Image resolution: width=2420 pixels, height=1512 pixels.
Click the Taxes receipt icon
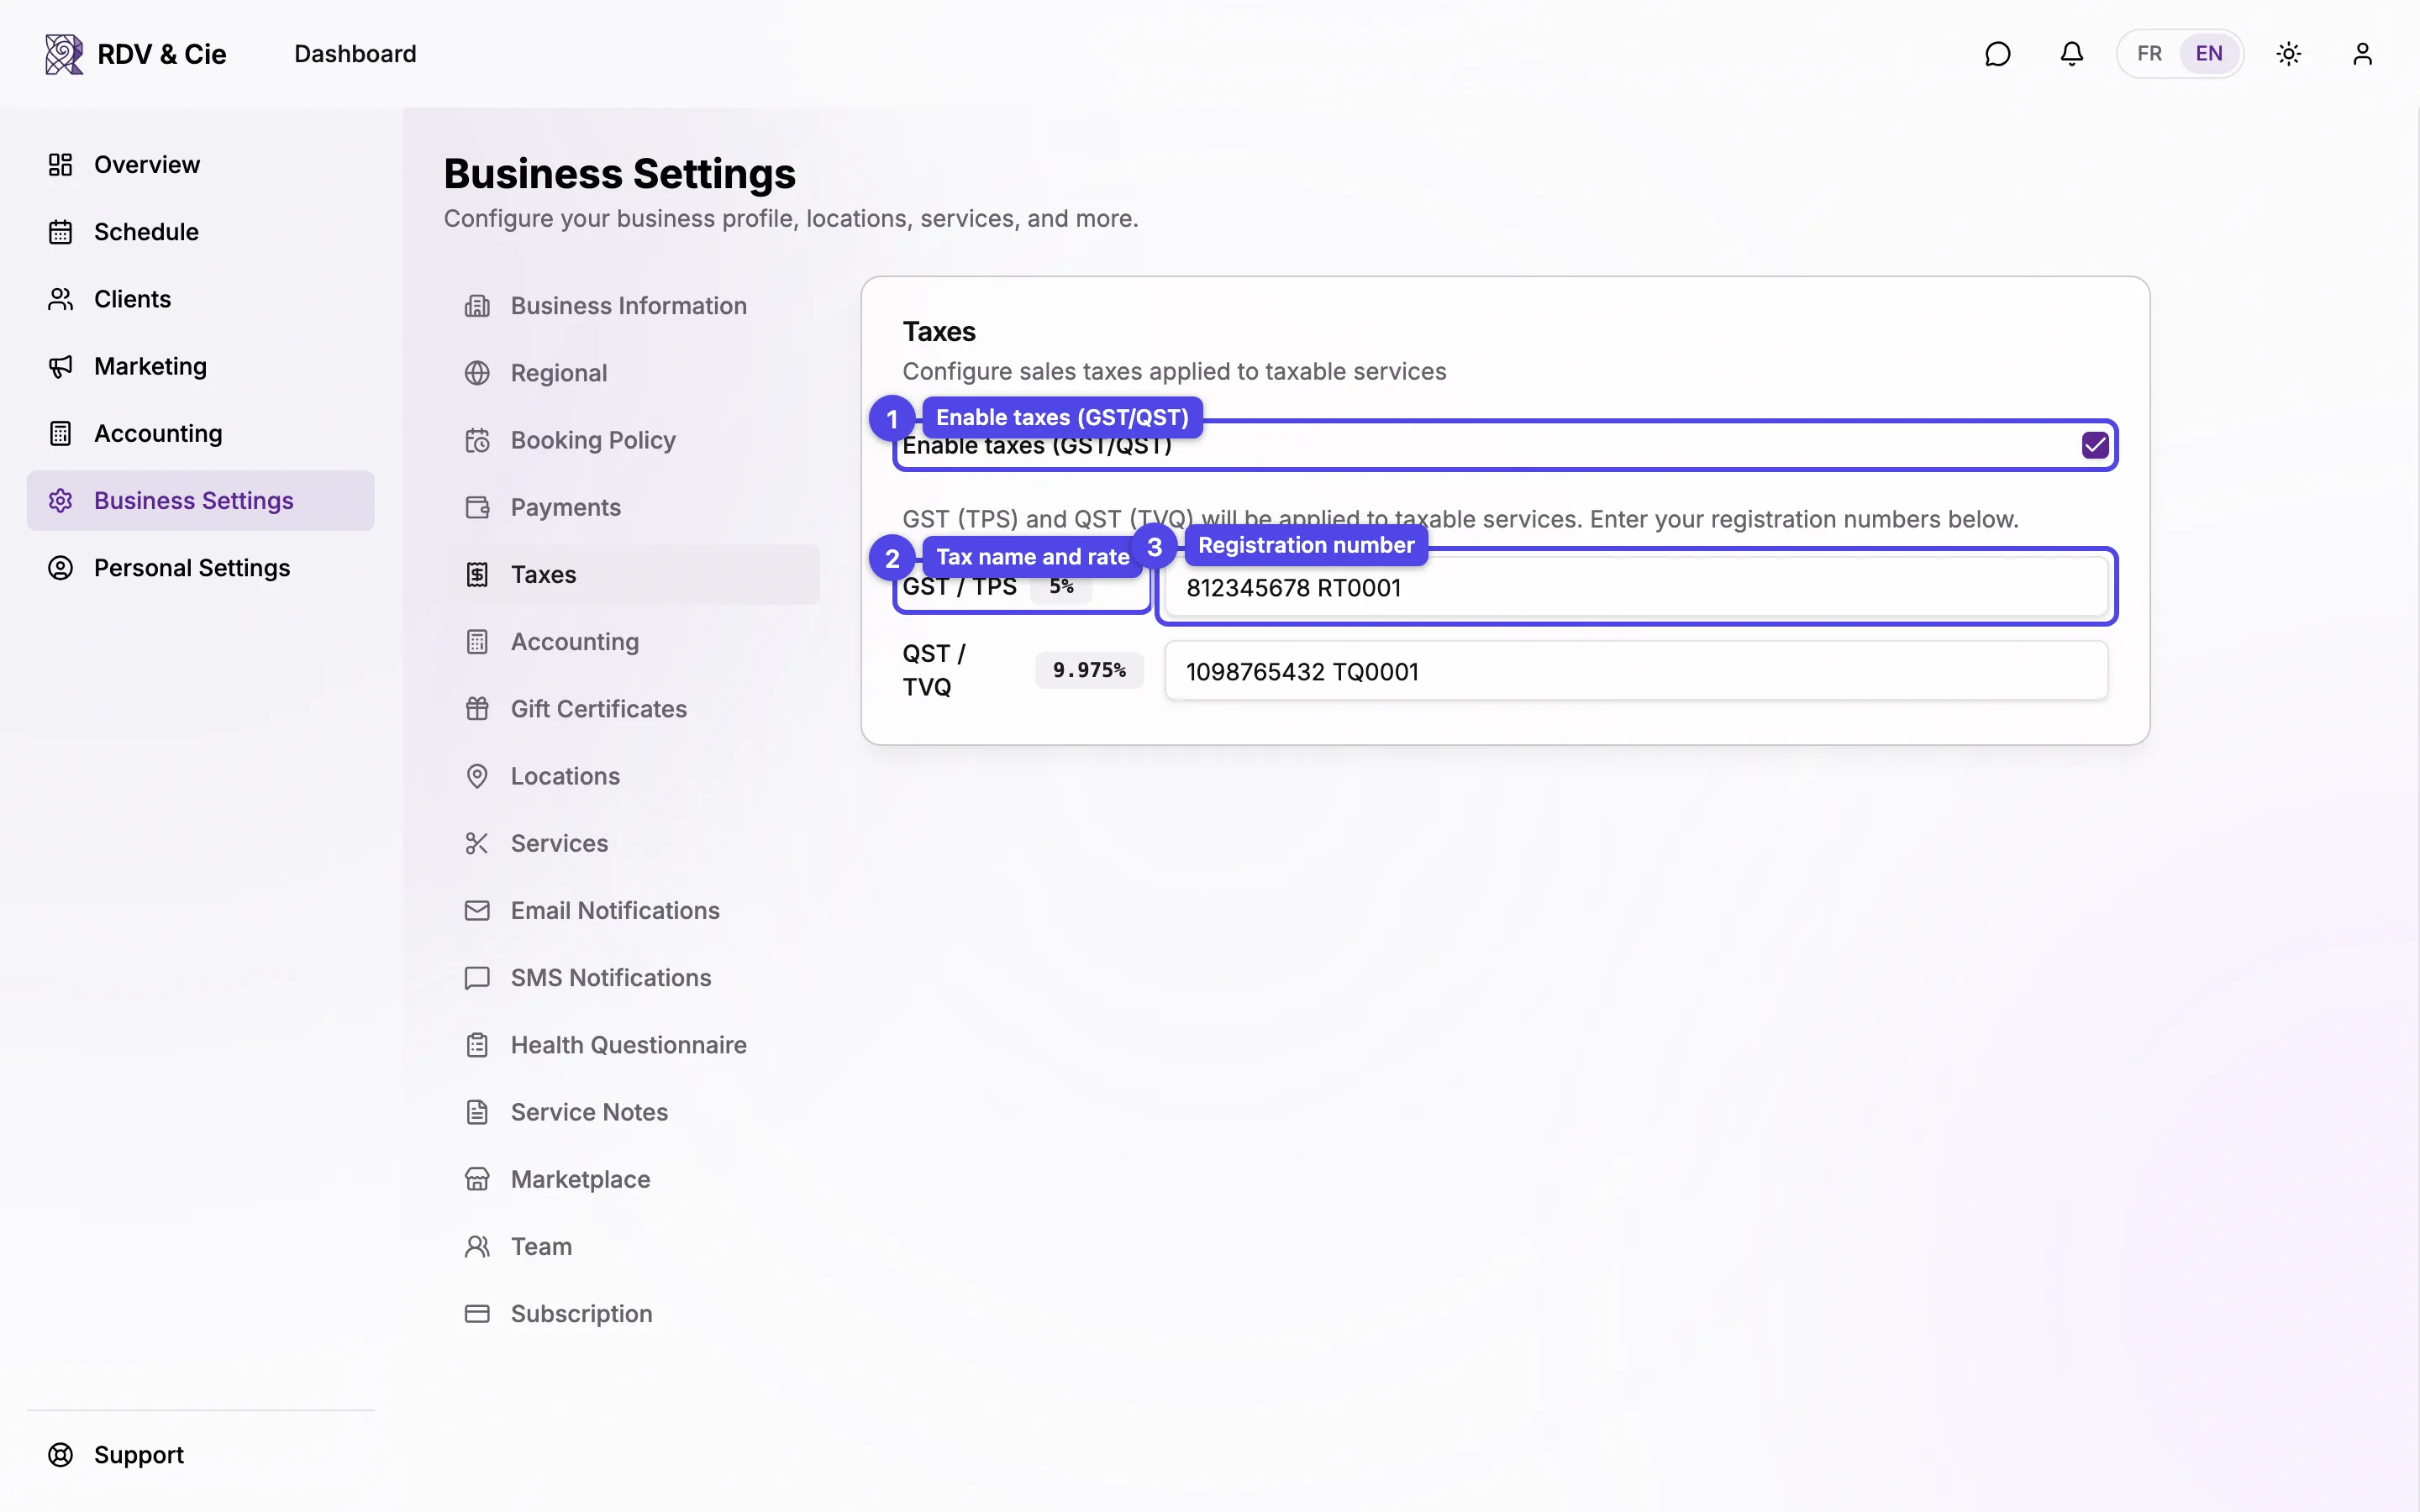(x=477, y=575)
